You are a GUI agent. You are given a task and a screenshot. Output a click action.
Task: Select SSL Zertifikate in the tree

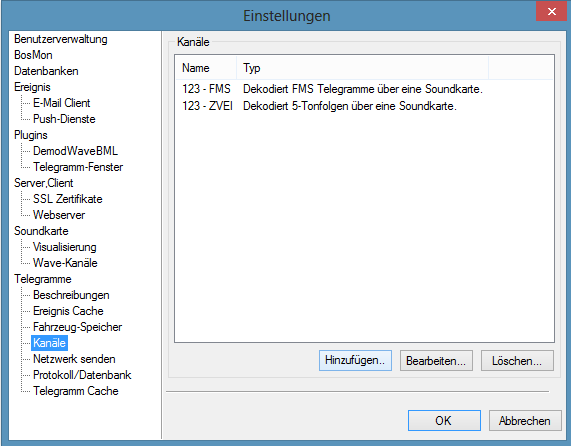[x=68, y=199]
